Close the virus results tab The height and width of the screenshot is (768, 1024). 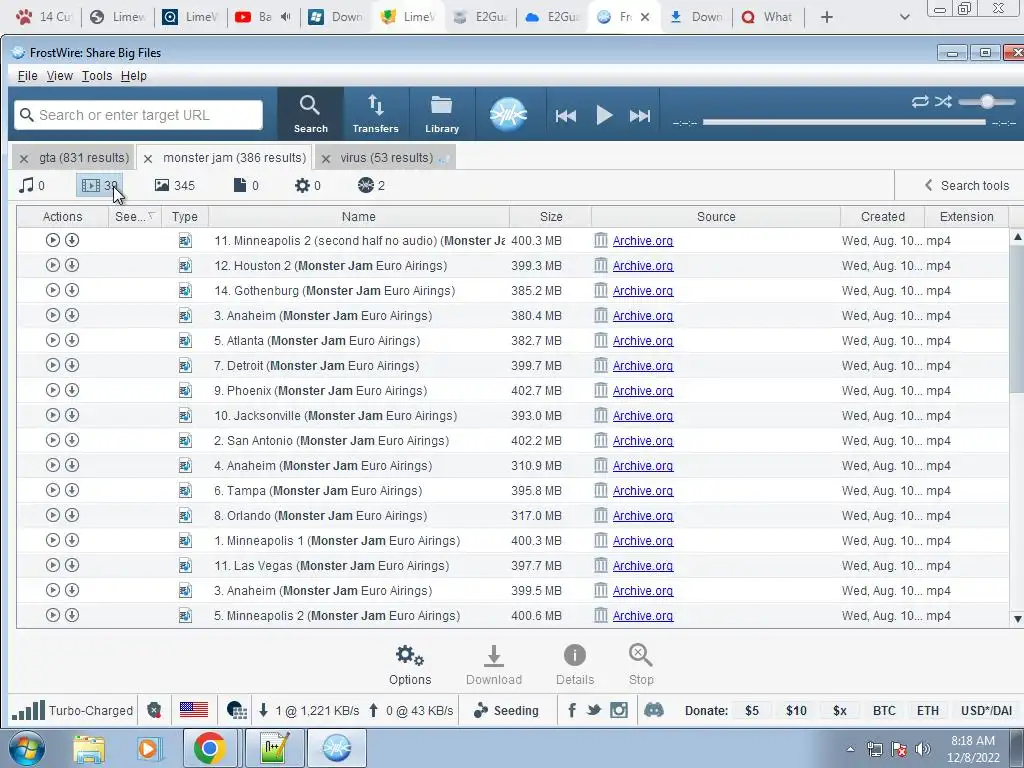click(x=326, y=158)
